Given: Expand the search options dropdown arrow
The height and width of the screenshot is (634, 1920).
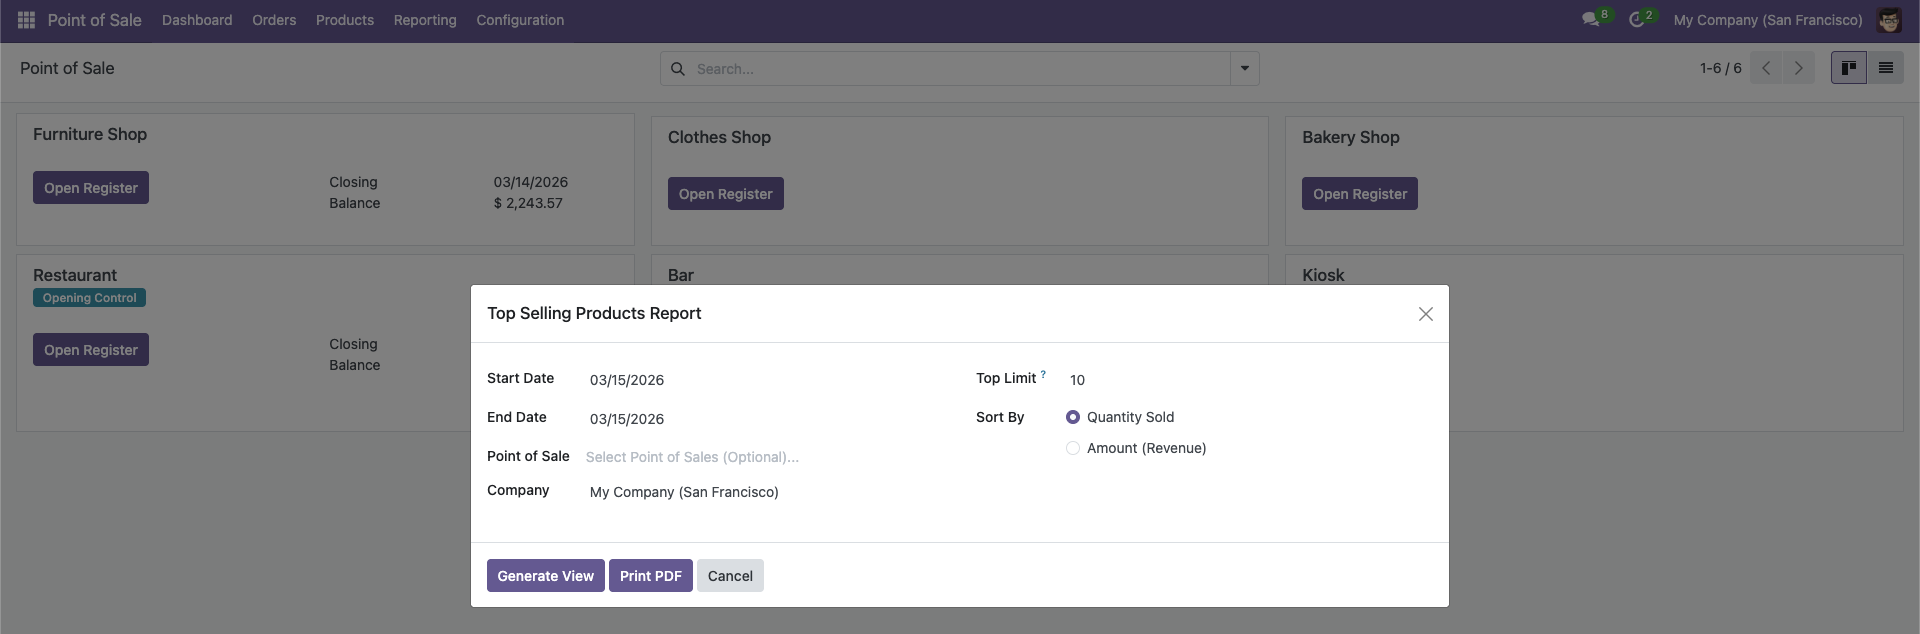Looking at the screenshot, I should 1245,69.
